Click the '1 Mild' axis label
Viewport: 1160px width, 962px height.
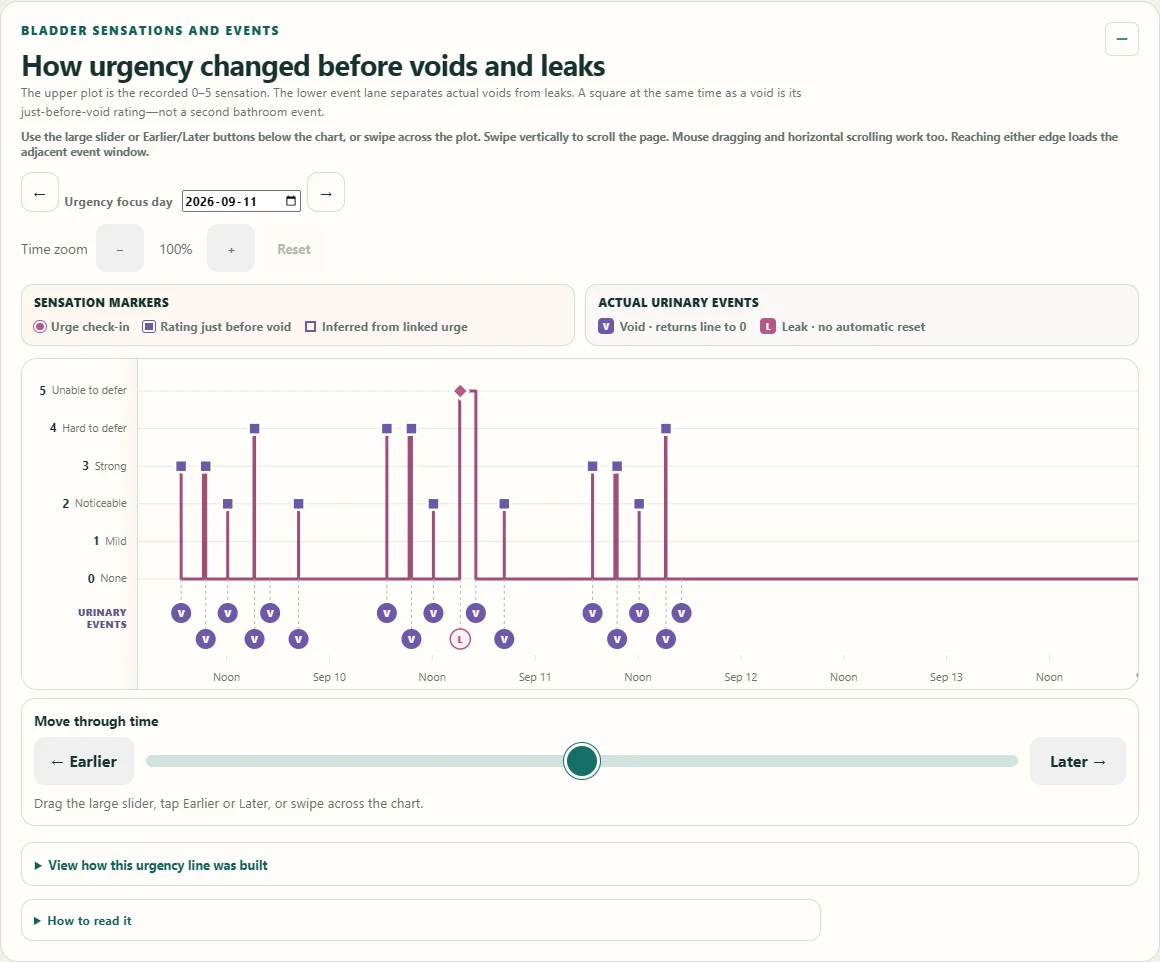pos(109,541)
